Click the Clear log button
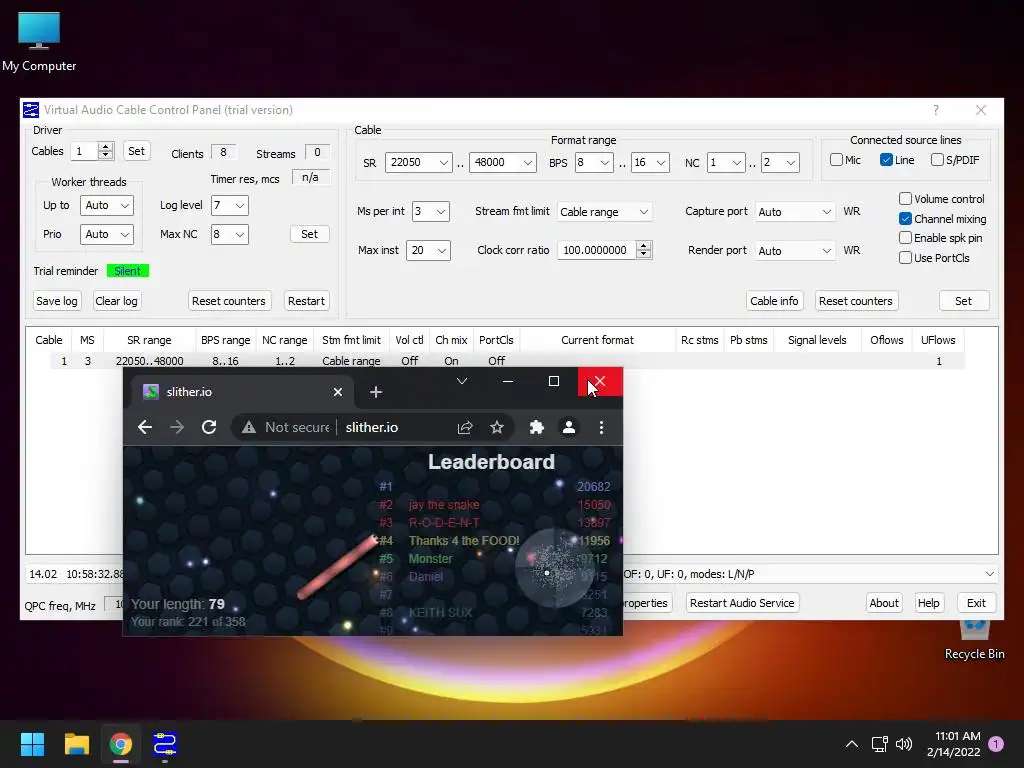This screenshot has width=1024, height=768. 116,300
